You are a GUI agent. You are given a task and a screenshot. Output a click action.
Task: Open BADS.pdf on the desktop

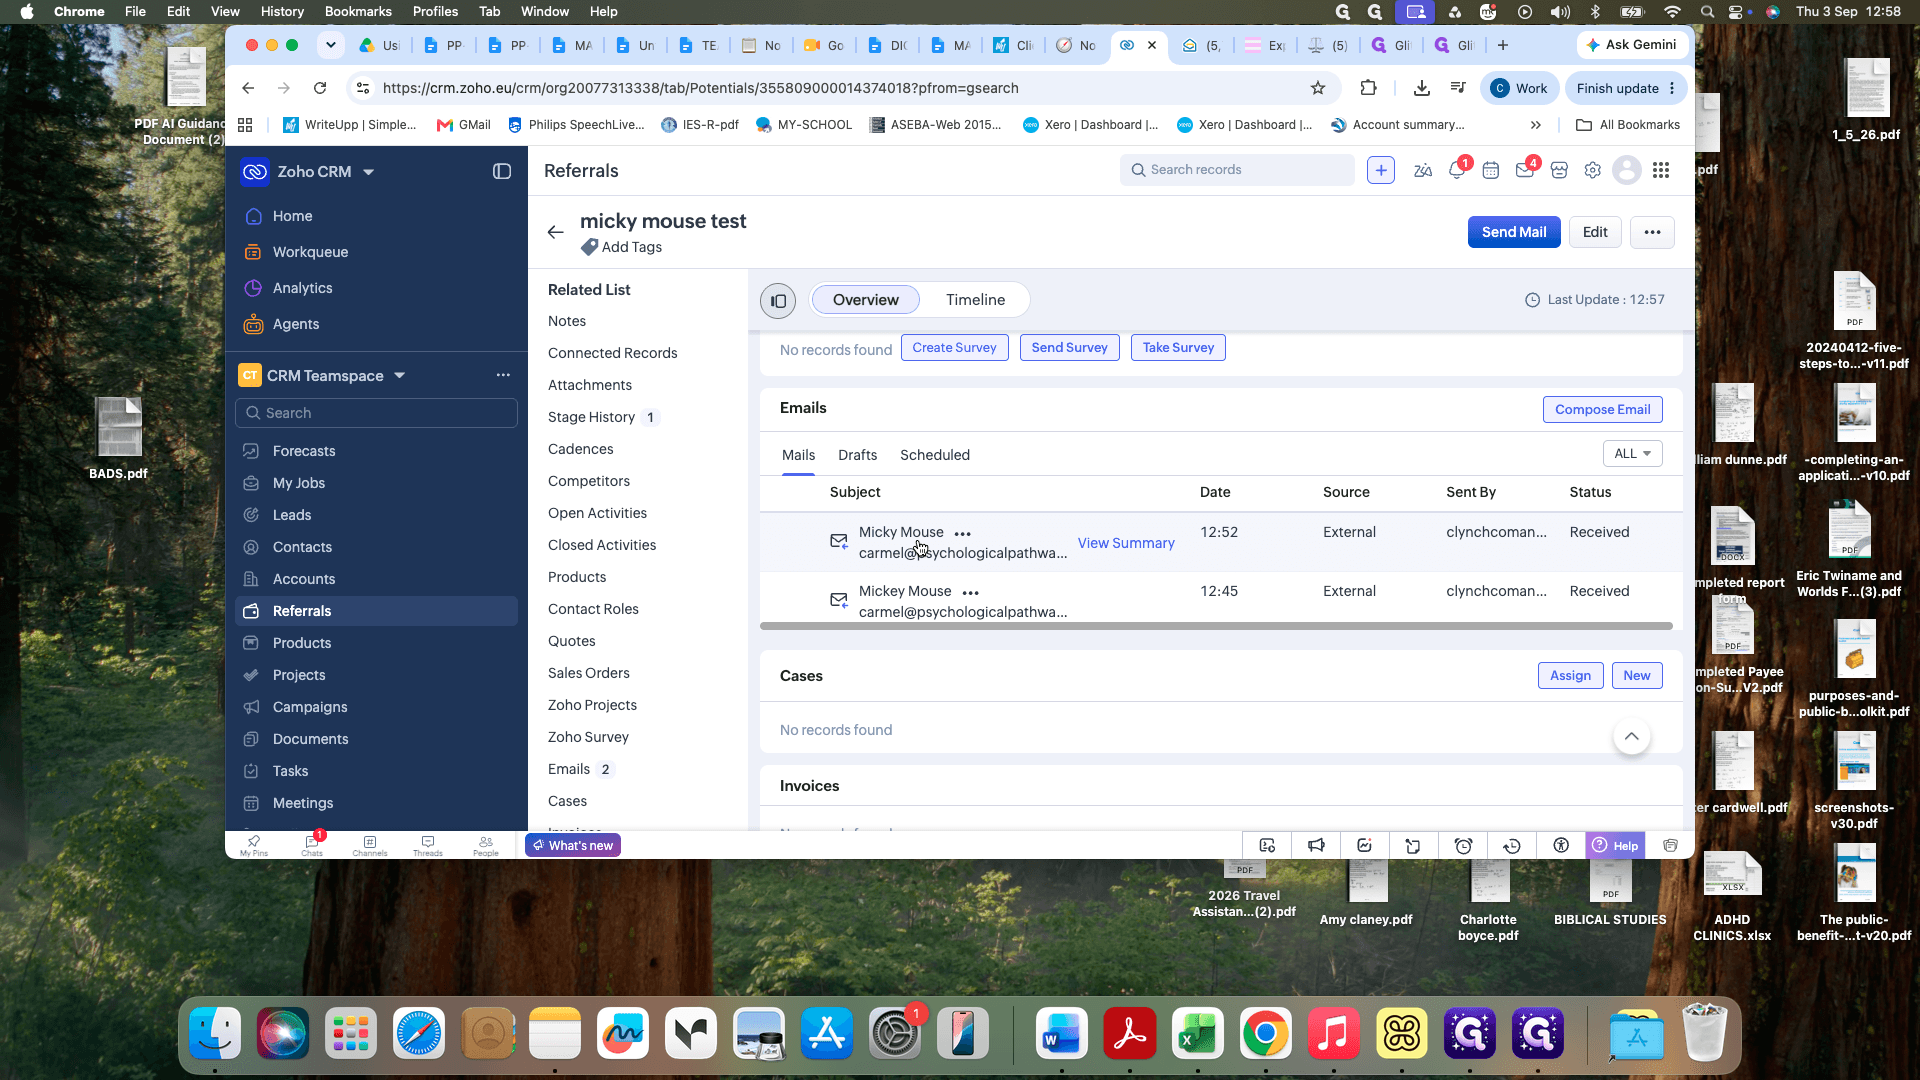pyautogui.click(x=118, y=439)
